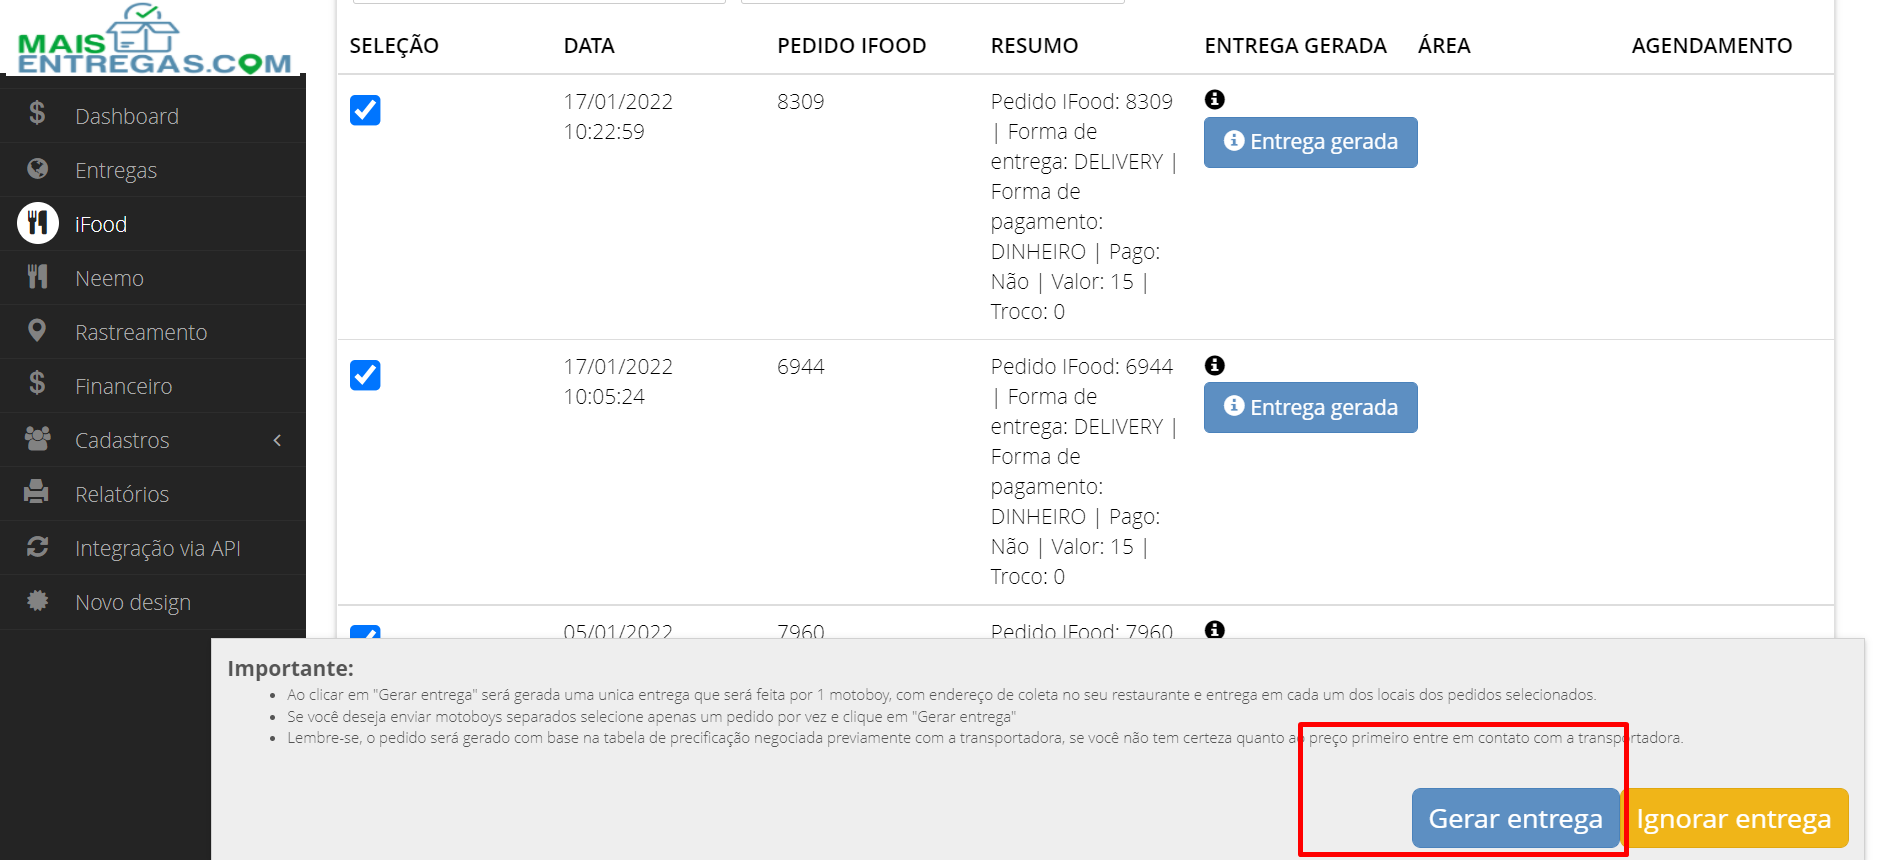Viewport: 1879px width, 860px height.
Task: Uncheck the selection box for order 6944
Action: tap(365, 375)
